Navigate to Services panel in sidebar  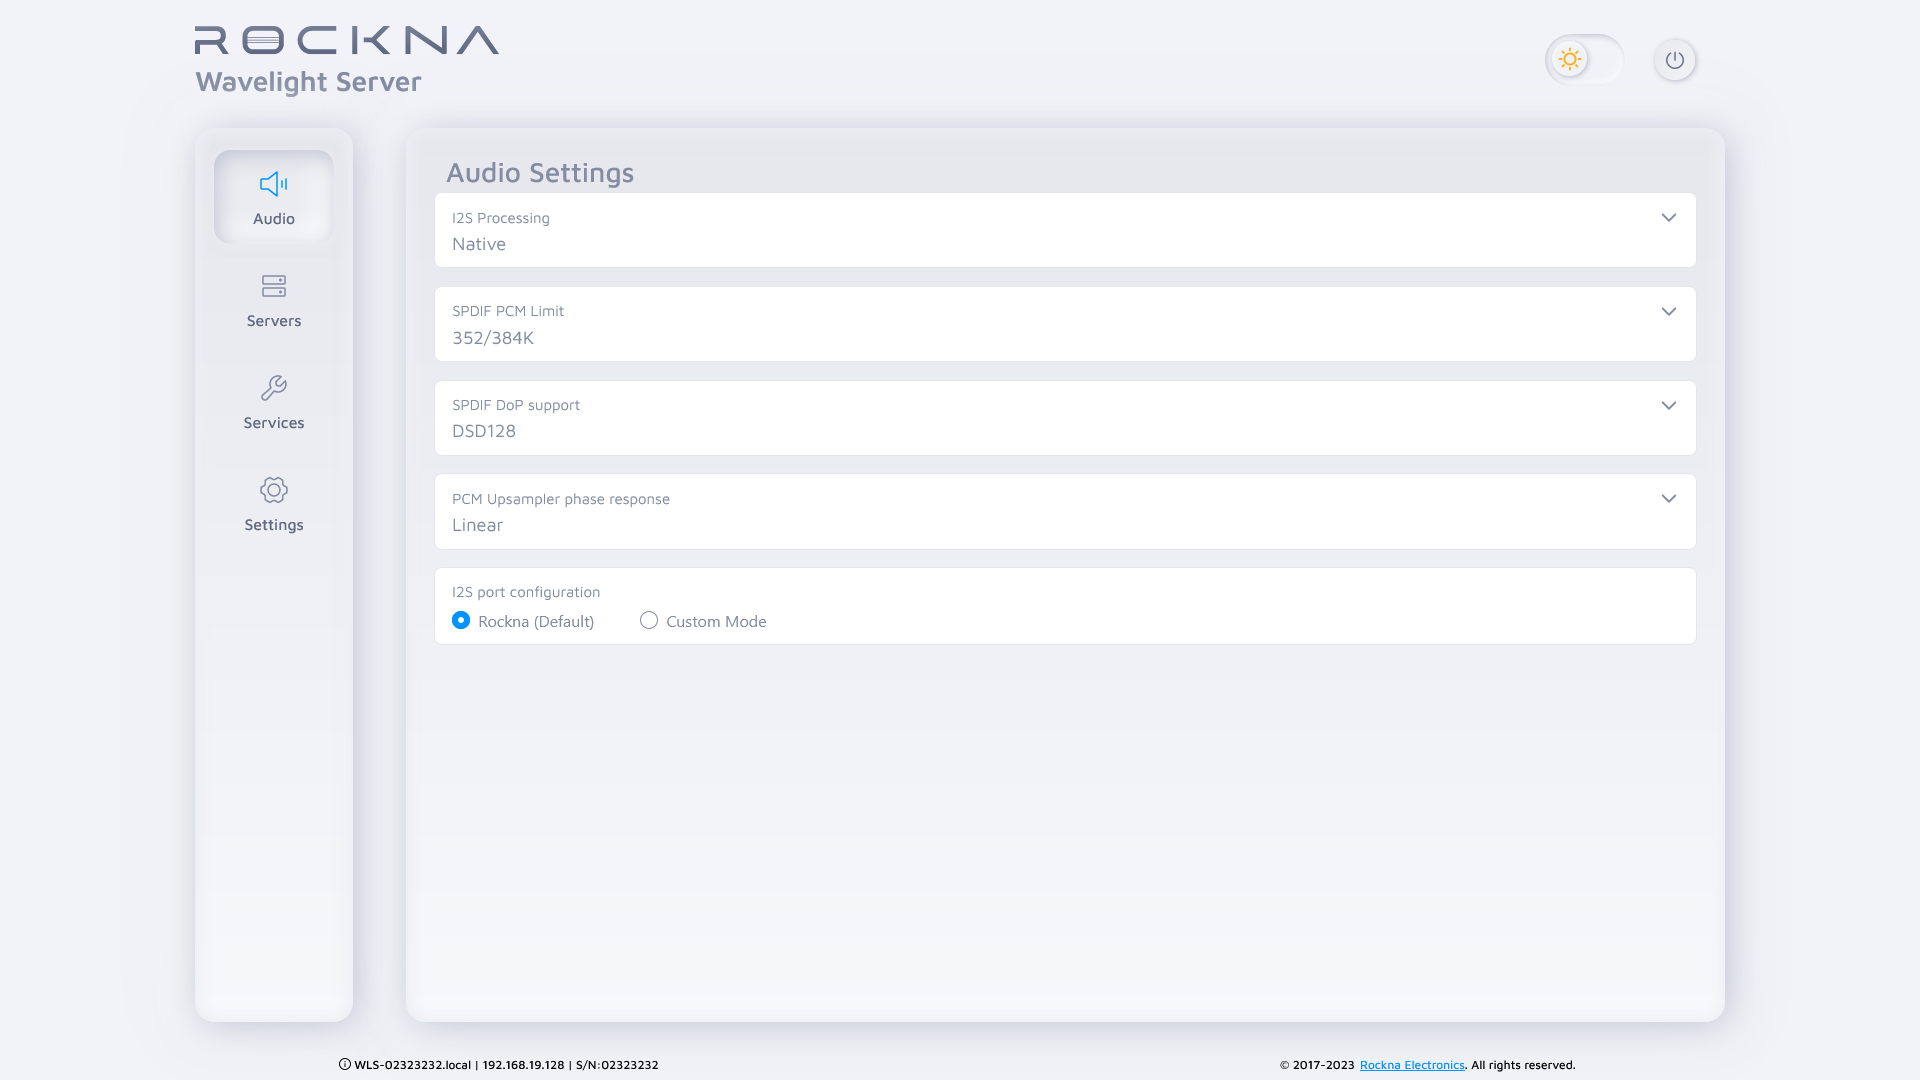click(x=273, y=401)
